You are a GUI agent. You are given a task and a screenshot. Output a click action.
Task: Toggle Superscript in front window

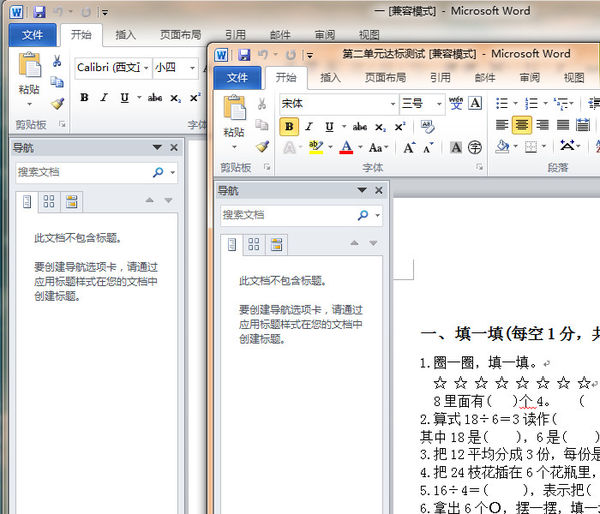tap(400, 127)
